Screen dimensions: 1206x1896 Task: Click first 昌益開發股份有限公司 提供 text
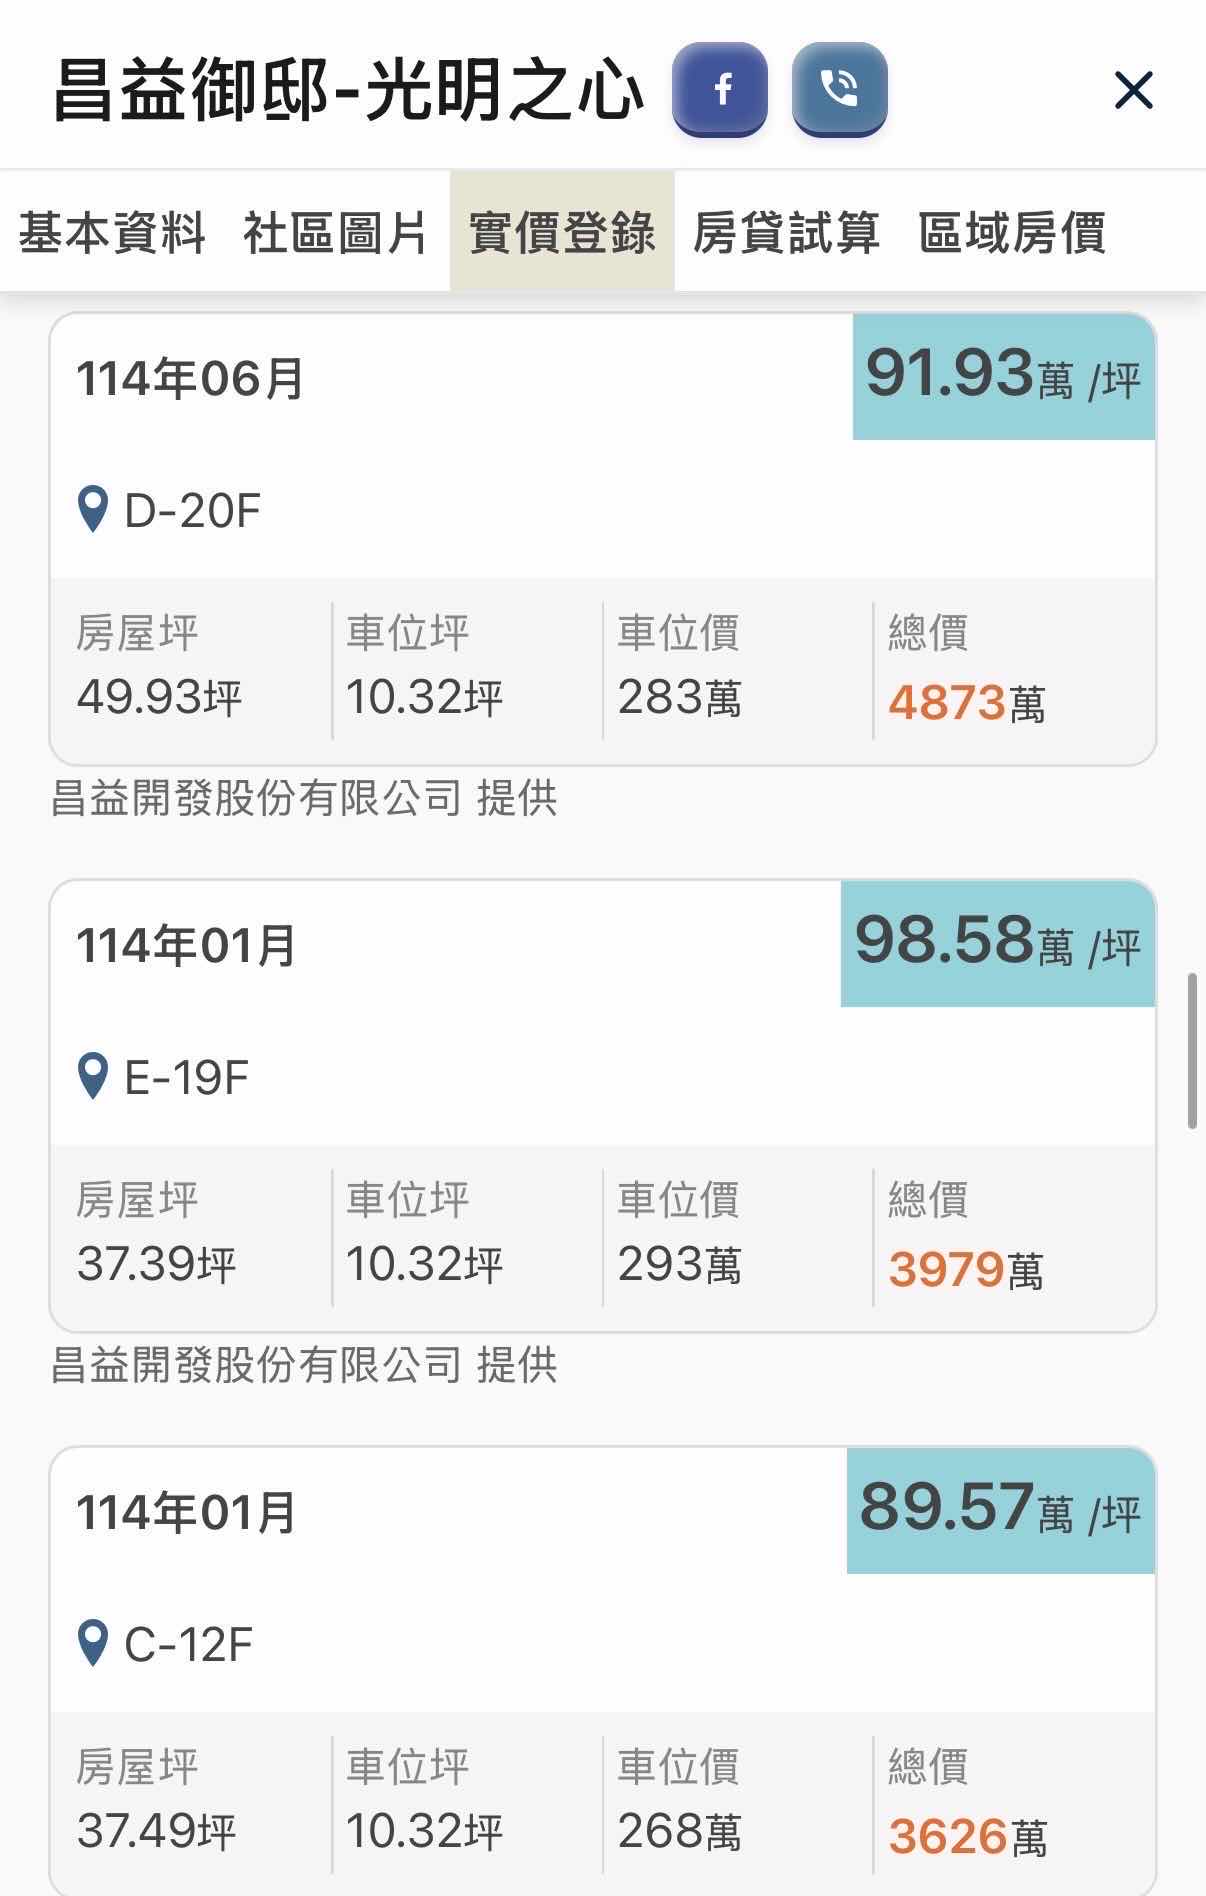click(x=304, y=798)
